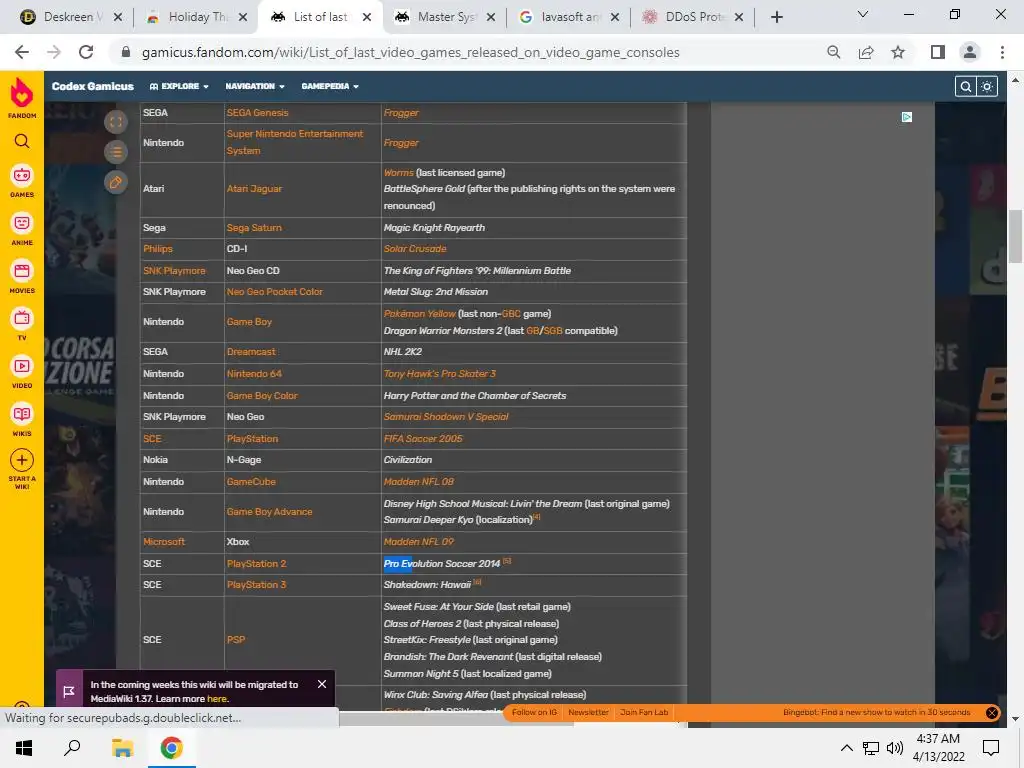This screenshot has height=768, width=1024.
Task: Click the Start a Wiki plus icon
Action: [22, 460]
